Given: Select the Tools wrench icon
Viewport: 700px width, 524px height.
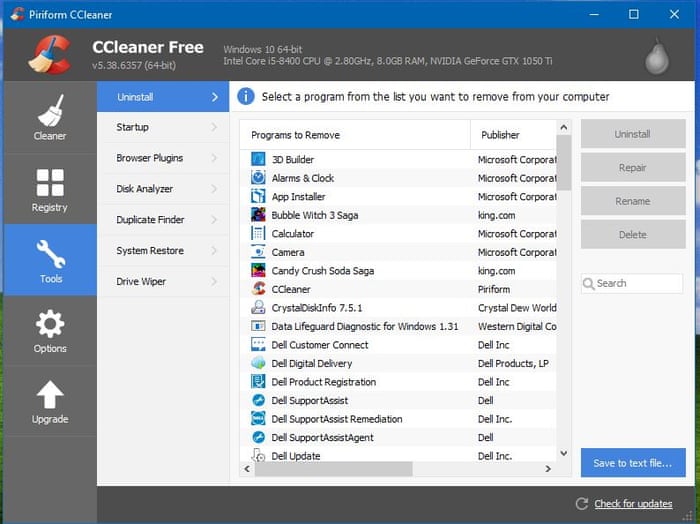Looking at the screenshot, I should pyautogui.click(x=50, y=255).
